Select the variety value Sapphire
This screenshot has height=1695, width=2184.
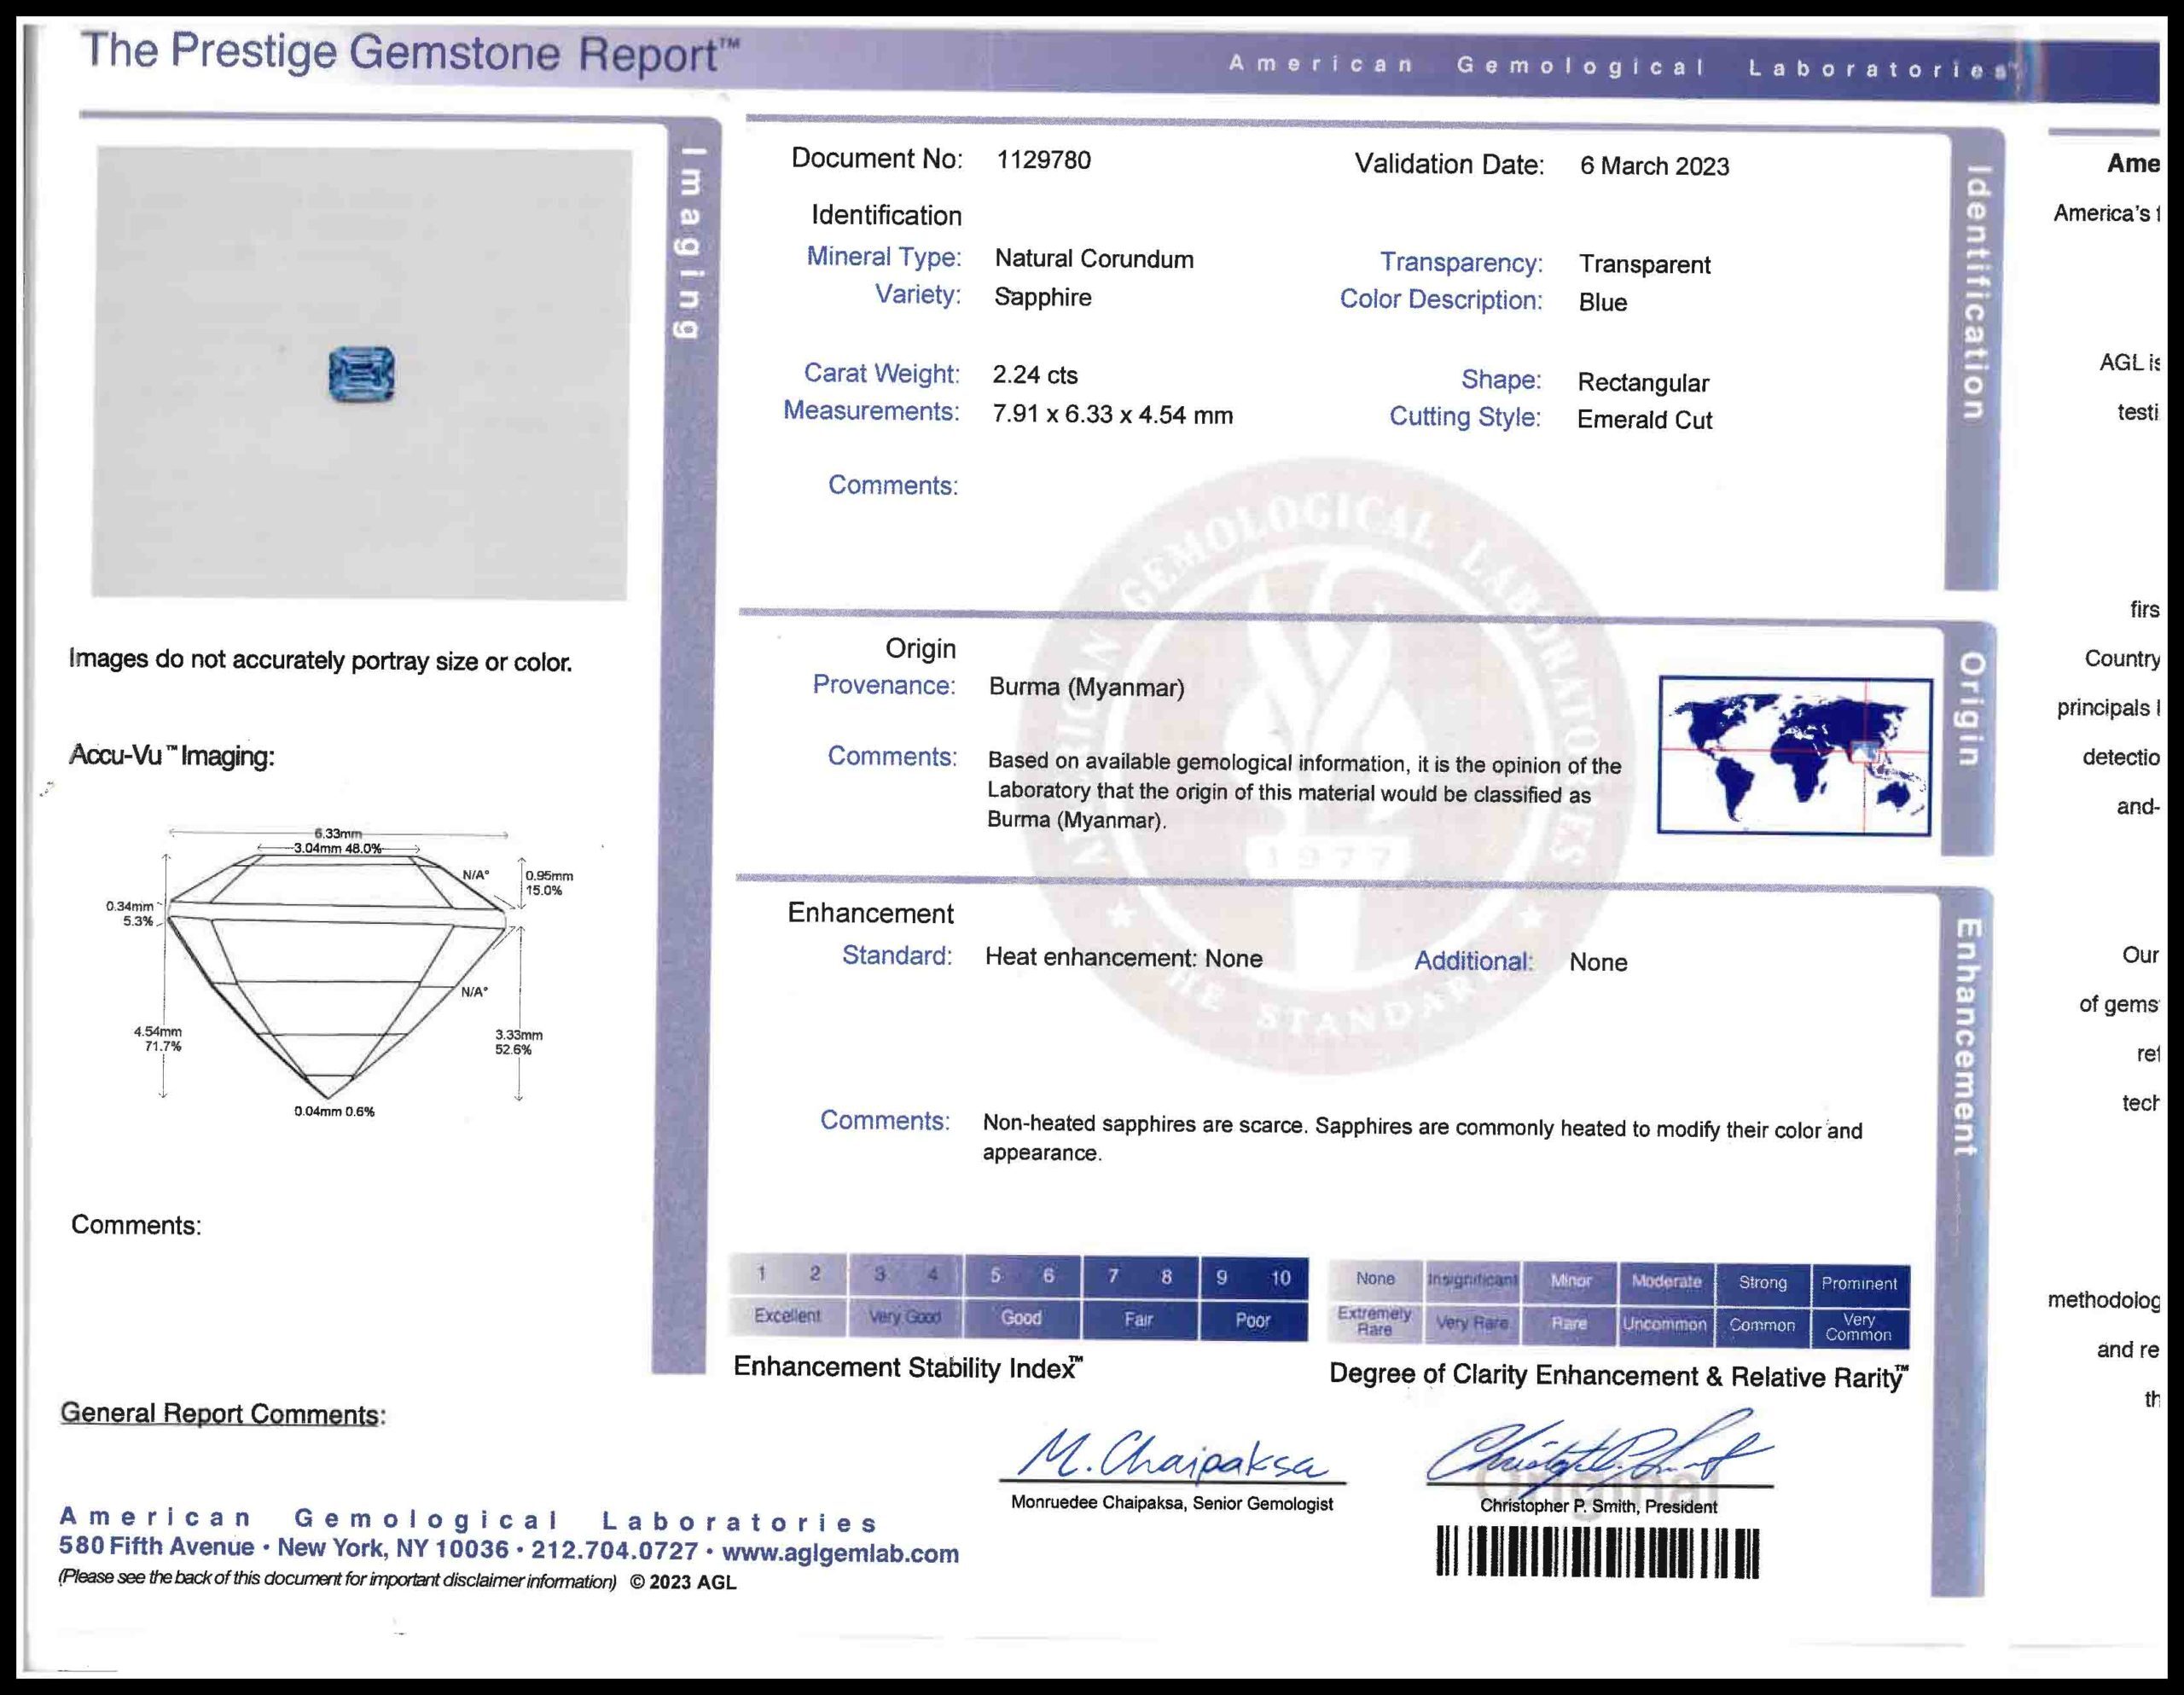click(x=1042, y=297)
